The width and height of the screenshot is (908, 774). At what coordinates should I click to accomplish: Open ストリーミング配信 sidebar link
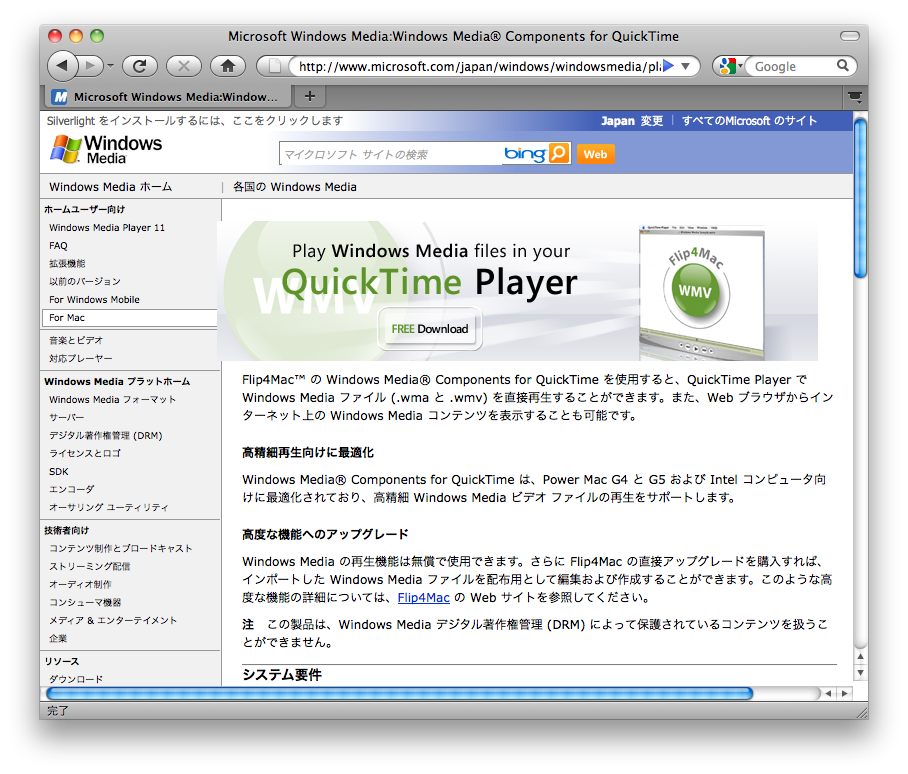click(x=90, y=566)
